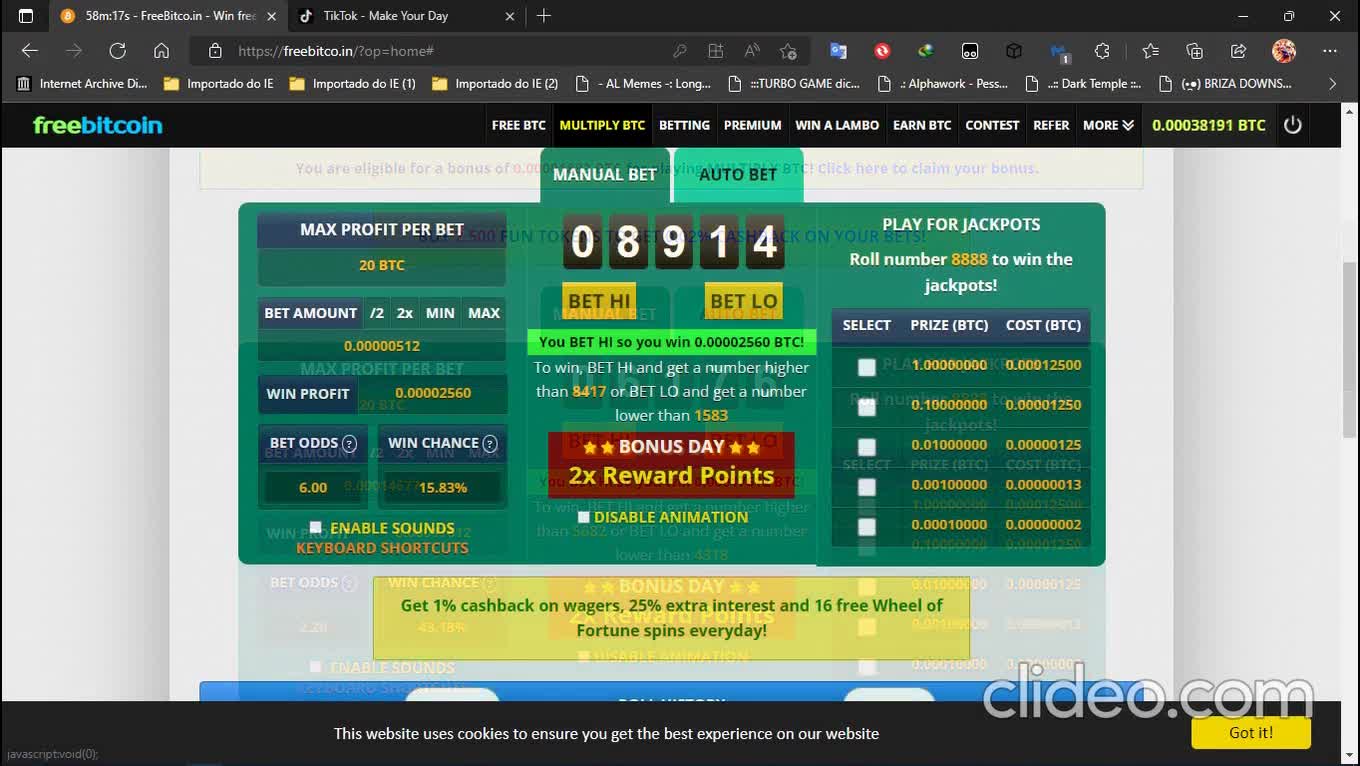
Task: Open the EARN BTC page
Action: click(922, 125)
